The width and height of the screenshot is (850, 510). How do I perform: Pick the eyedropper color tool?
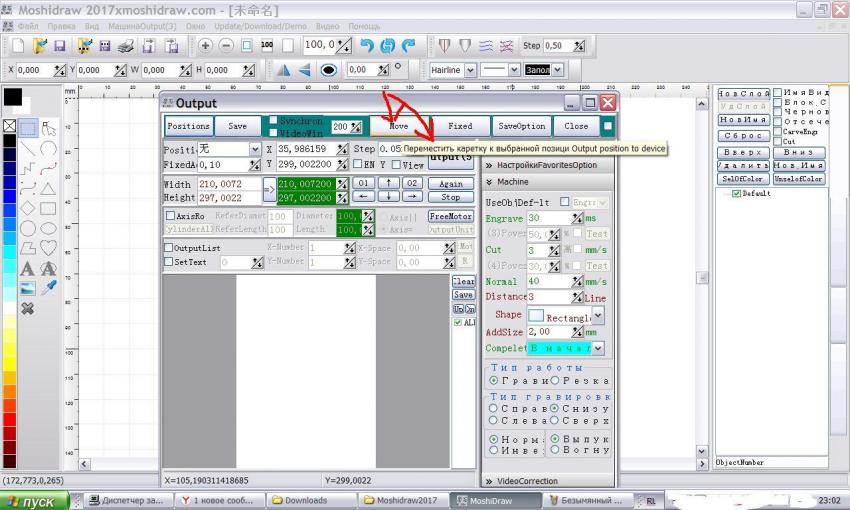coord(48,288)
